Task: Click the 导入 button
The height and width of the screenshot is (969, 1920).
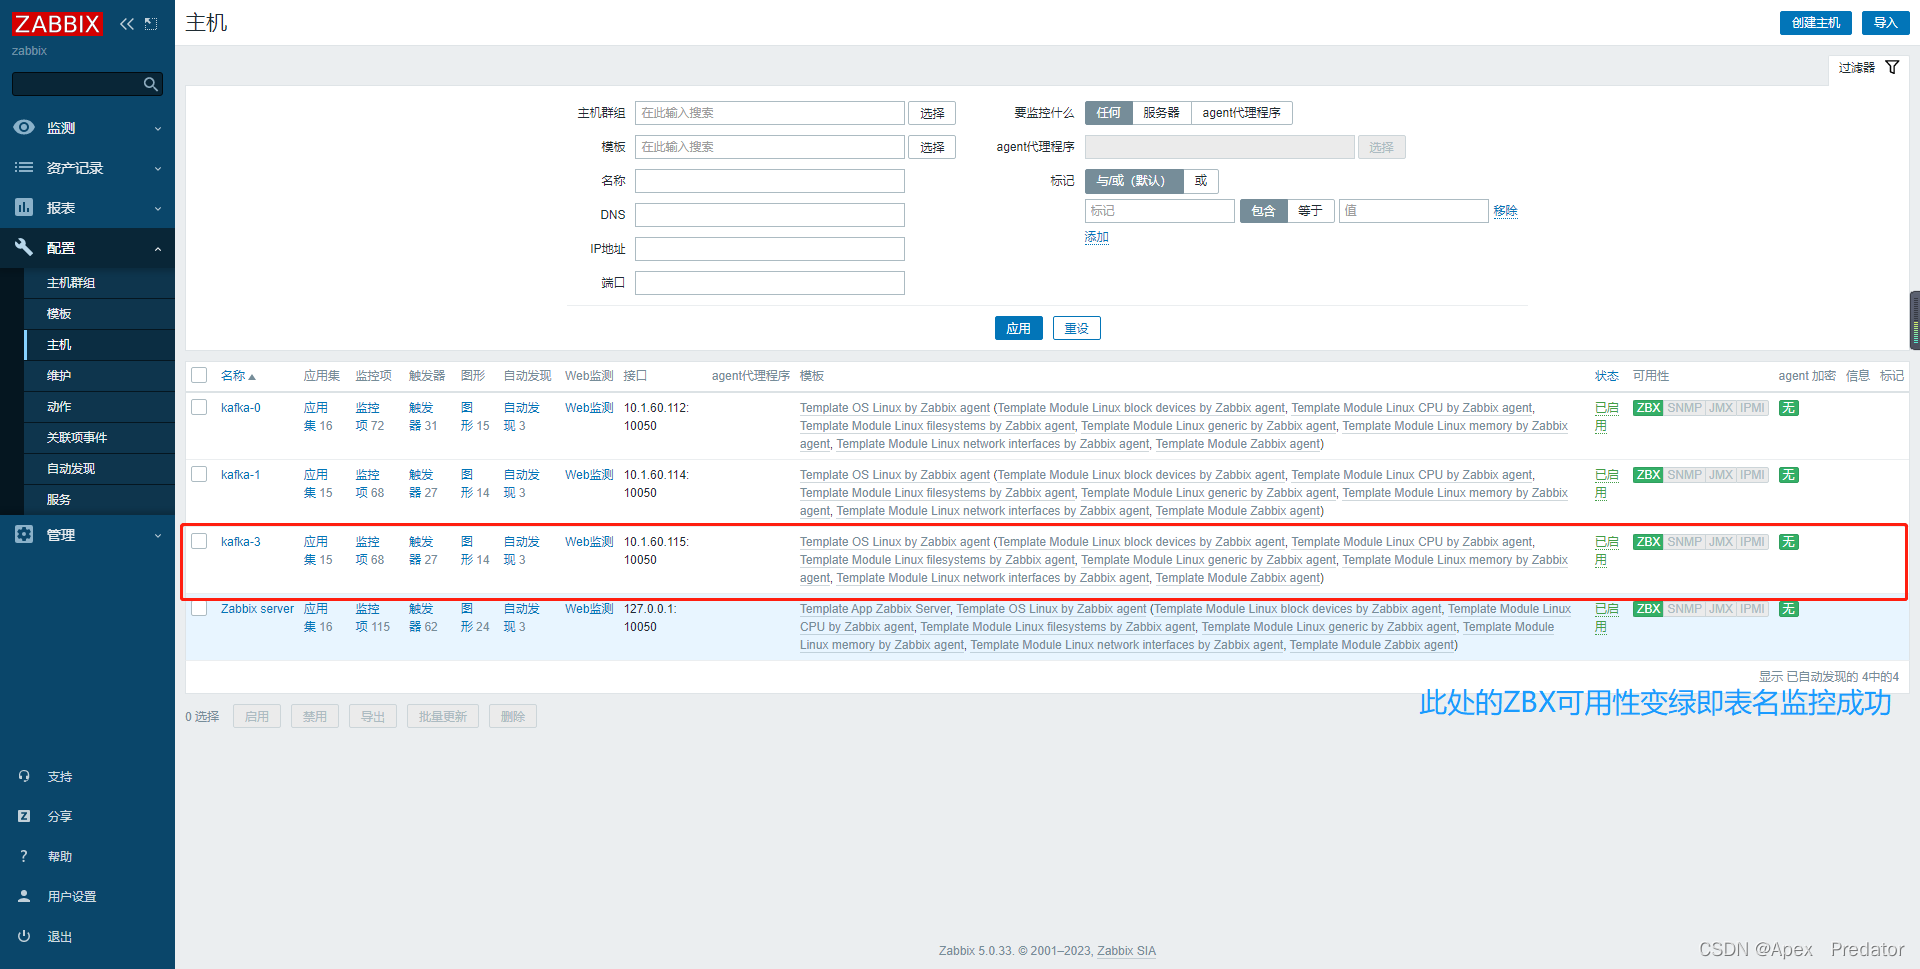Action: click(x=1885, y=23)
